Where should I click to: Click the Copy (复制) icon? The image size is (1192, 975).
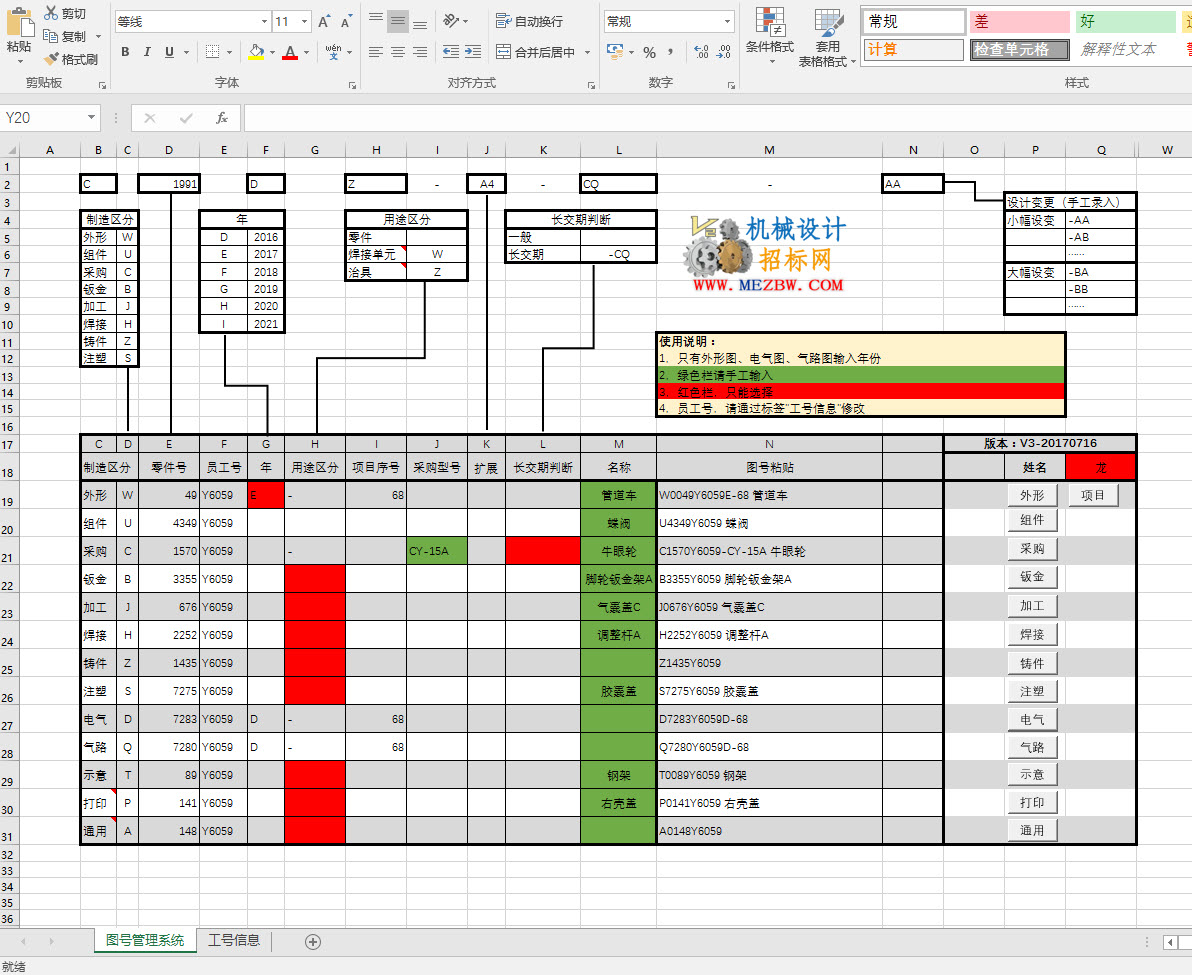[x=51, y=36]
